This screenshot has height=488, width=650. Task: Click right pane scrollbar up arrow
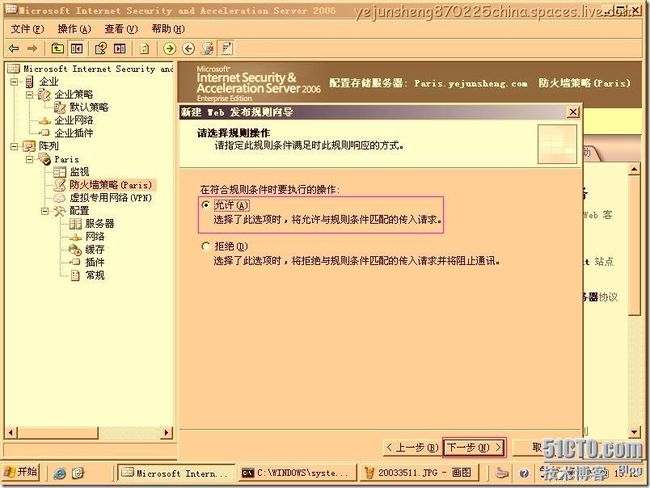[634, 170]
